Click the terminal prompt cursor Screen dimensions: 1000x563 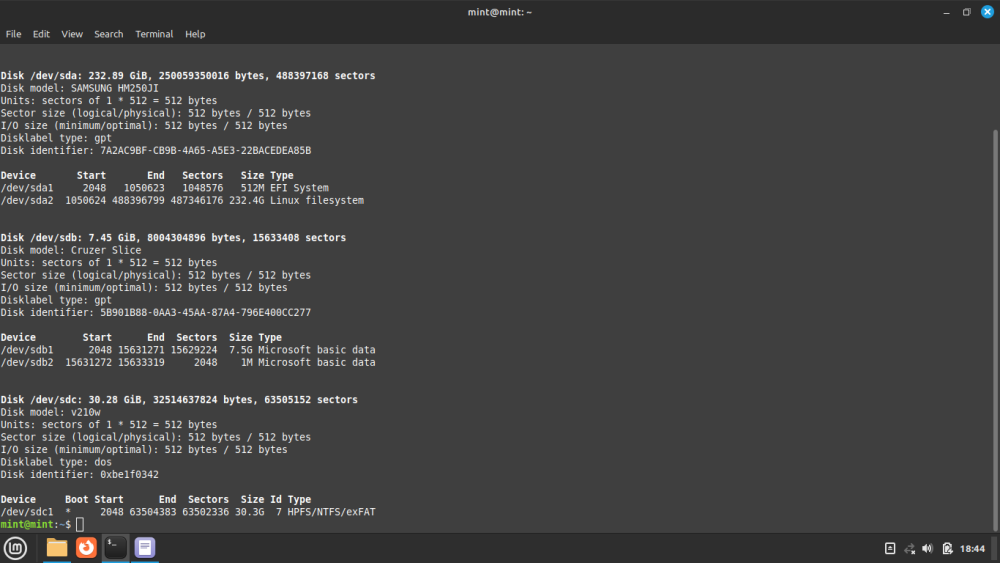coord(80,524)
